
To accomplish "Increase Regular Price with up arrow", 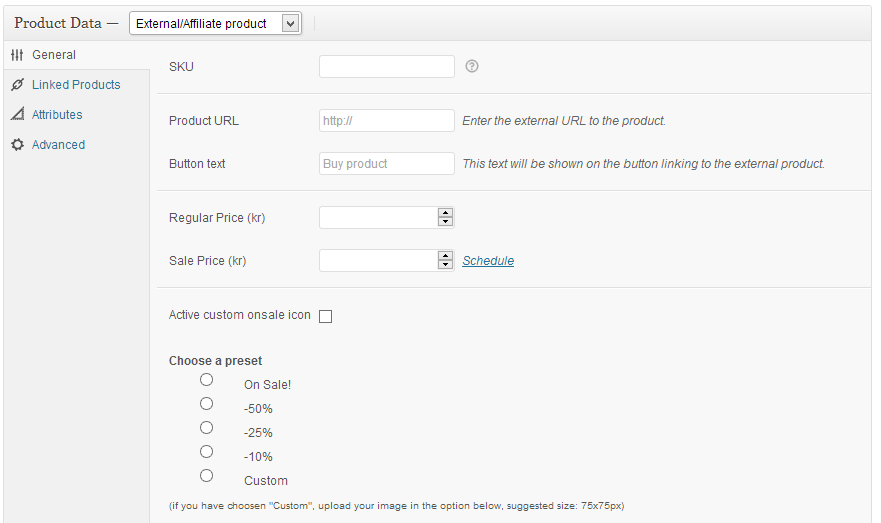I will coord(446,213).
